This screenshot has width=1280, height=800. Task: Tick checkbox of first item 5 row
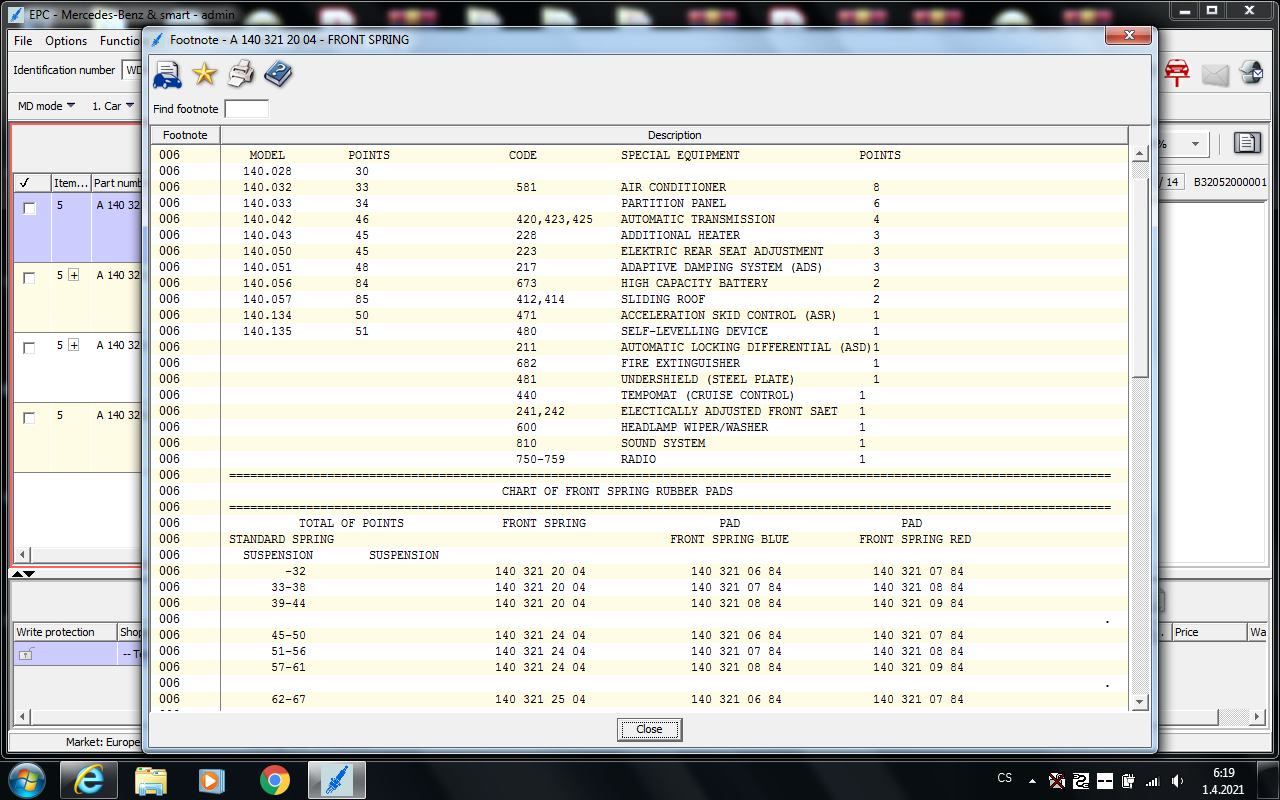(x=30, y=208)
